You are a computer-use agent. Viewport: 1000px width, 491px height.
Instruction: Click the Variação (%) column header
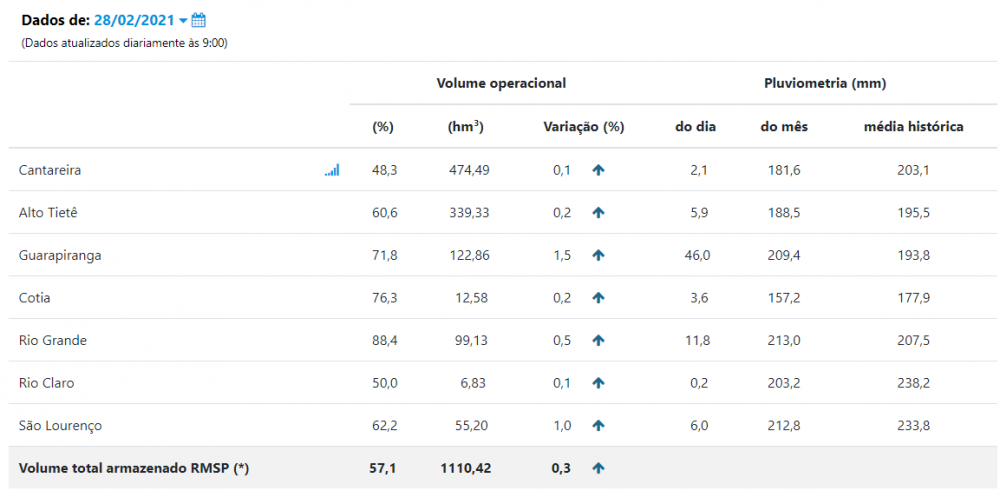[583, 127]
